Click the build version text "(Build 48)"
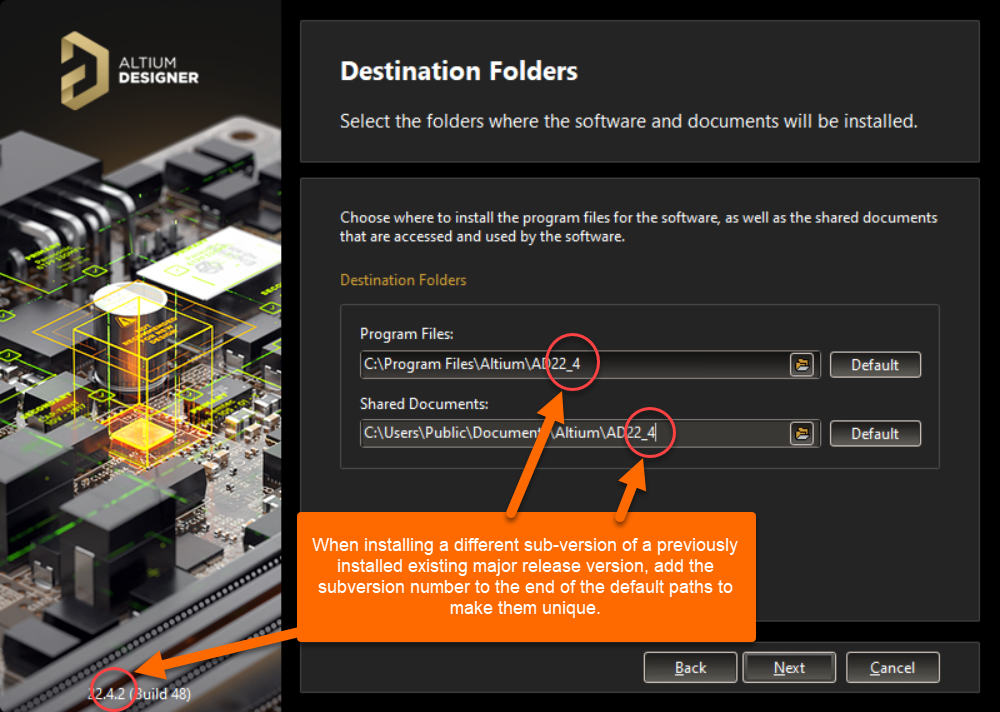 click(x=162, y=693)
